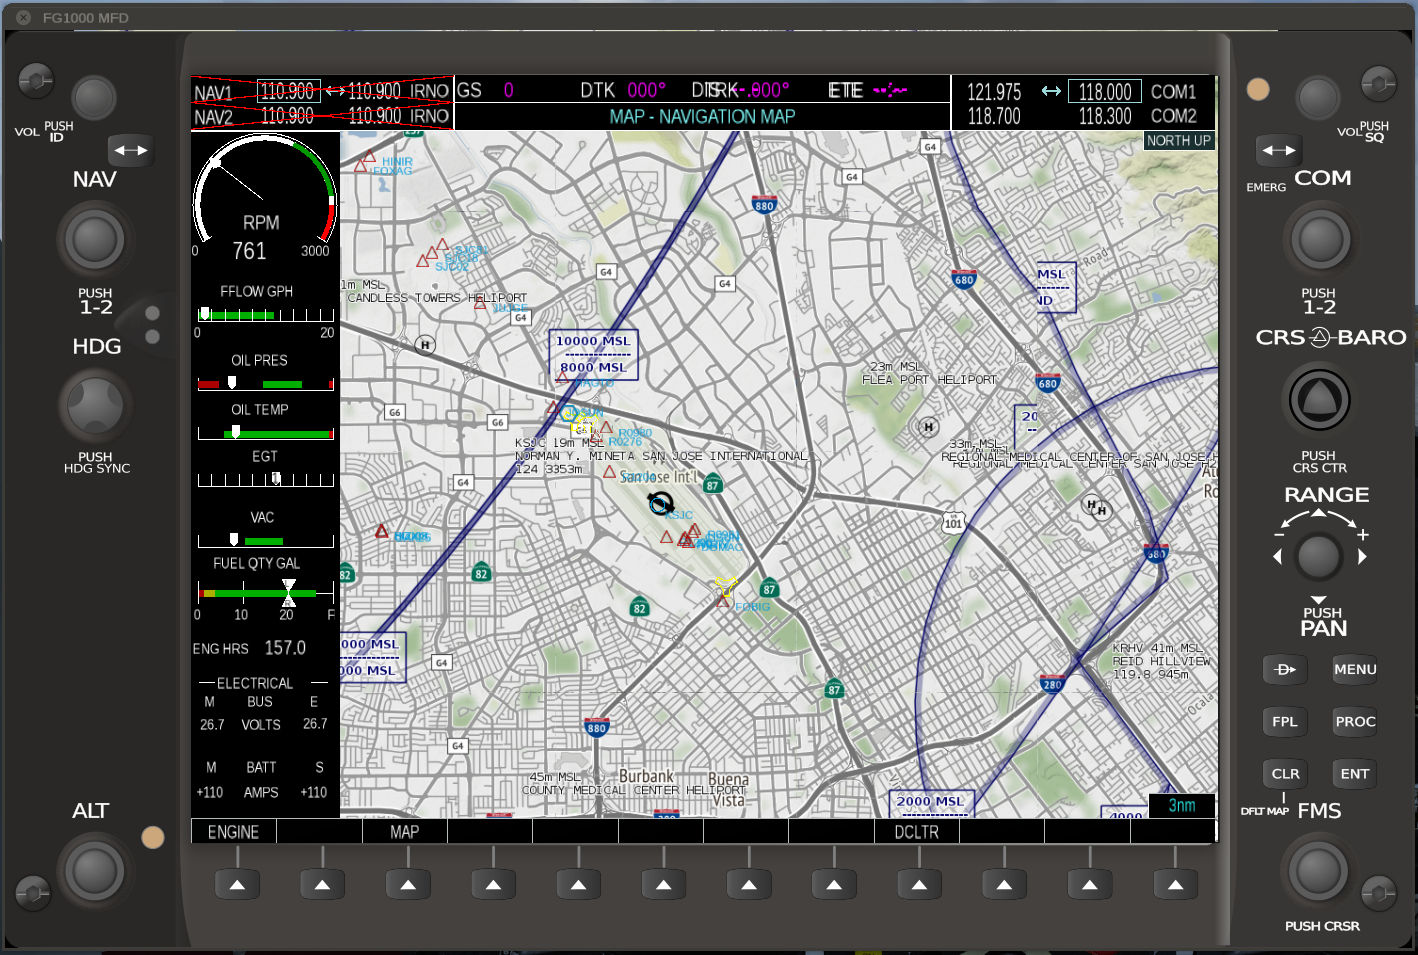Click the COM tuning knob
This screenshot has height=955, width=1418.
[x=1320, y=240]
